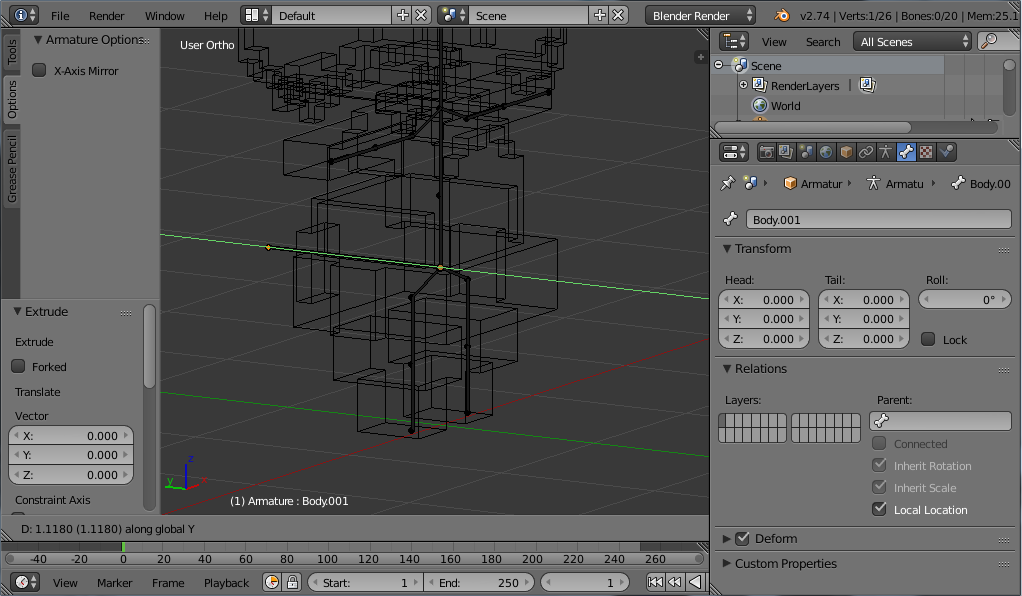Image resolution: width=1022 pixels, height=596 pixels.
Task: Click the pin icon in properties breadcrumb
Action: tap(728, 184)
